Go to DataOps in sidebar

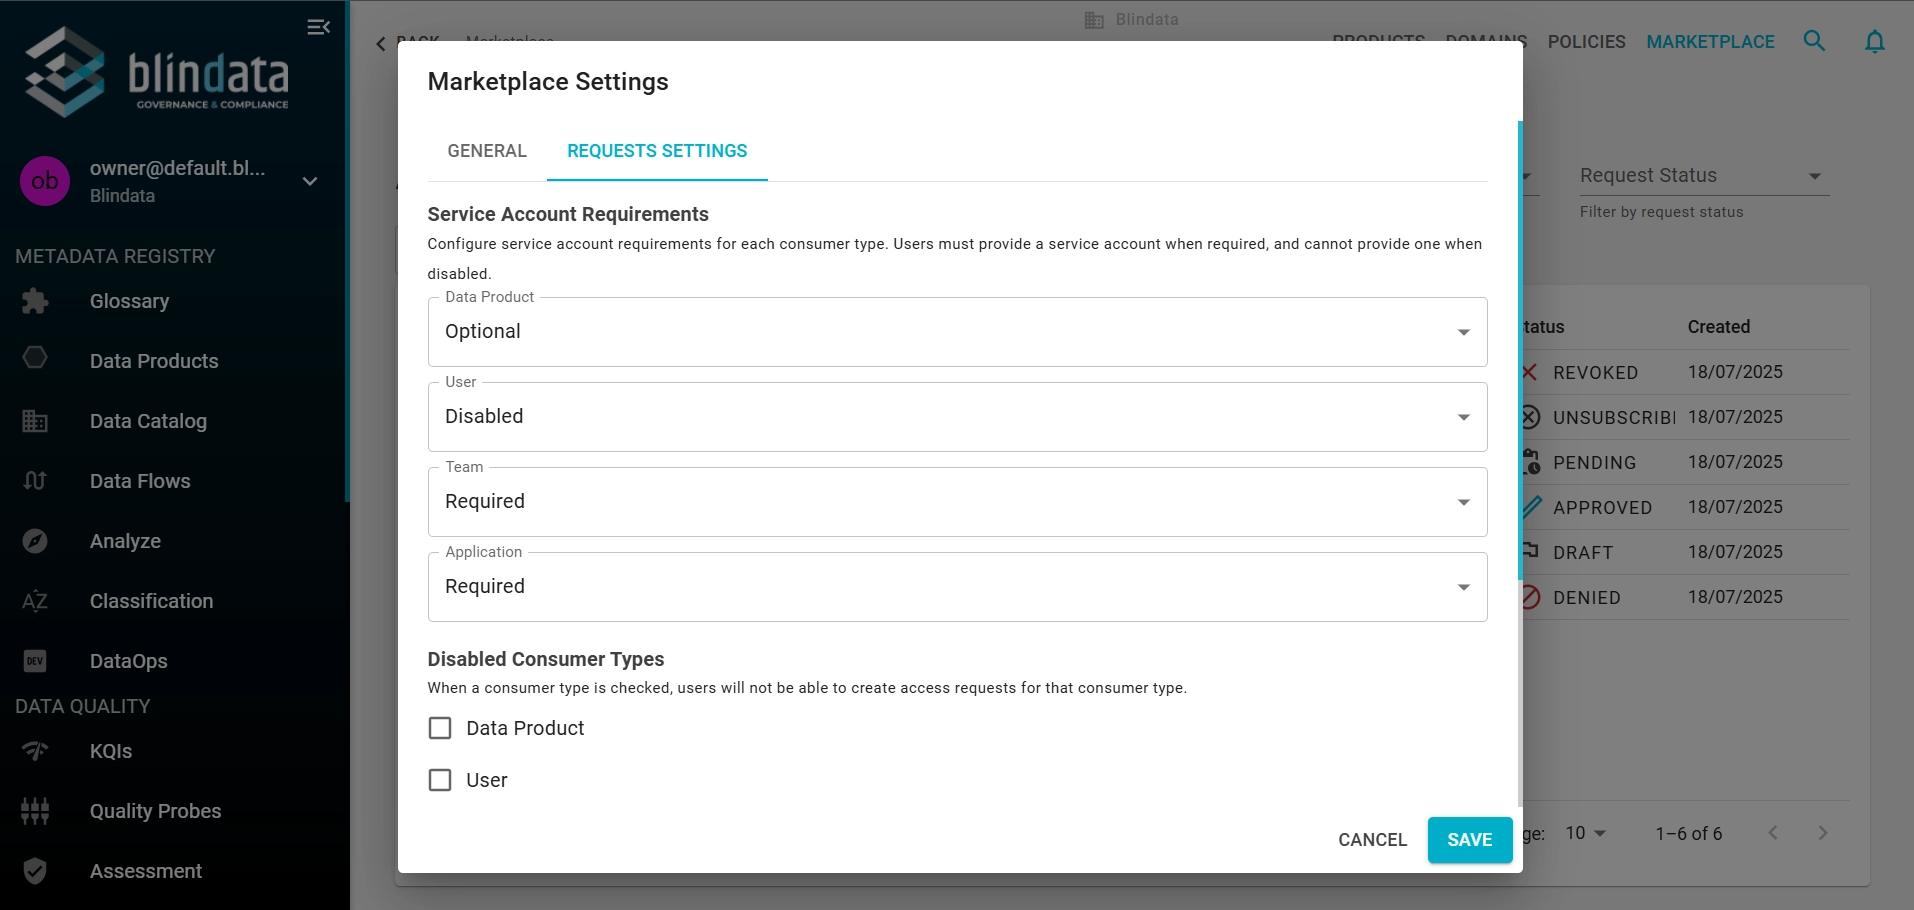click(x=128, y=661)
